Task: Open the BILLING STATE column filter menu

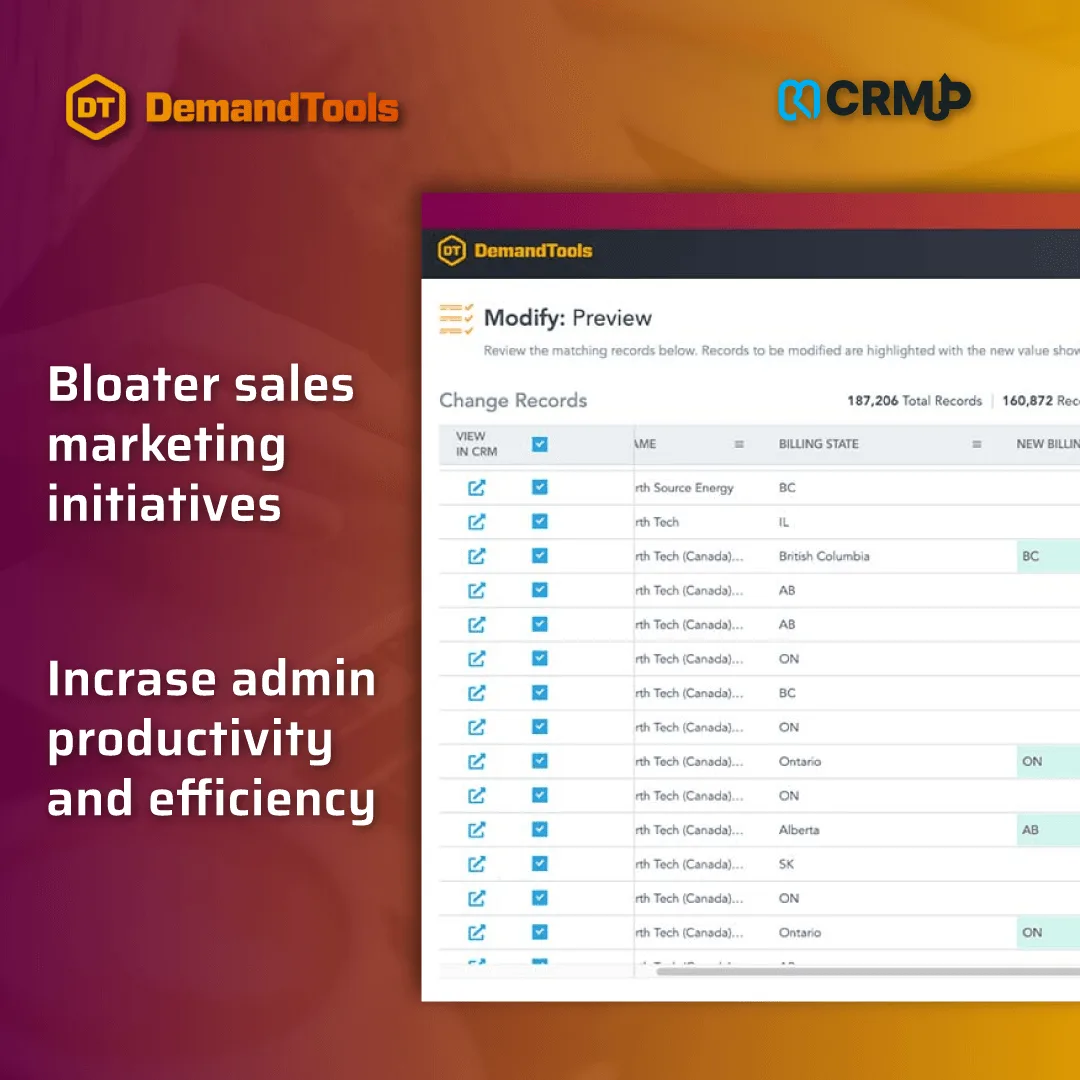Action: (x=977, y=444)
